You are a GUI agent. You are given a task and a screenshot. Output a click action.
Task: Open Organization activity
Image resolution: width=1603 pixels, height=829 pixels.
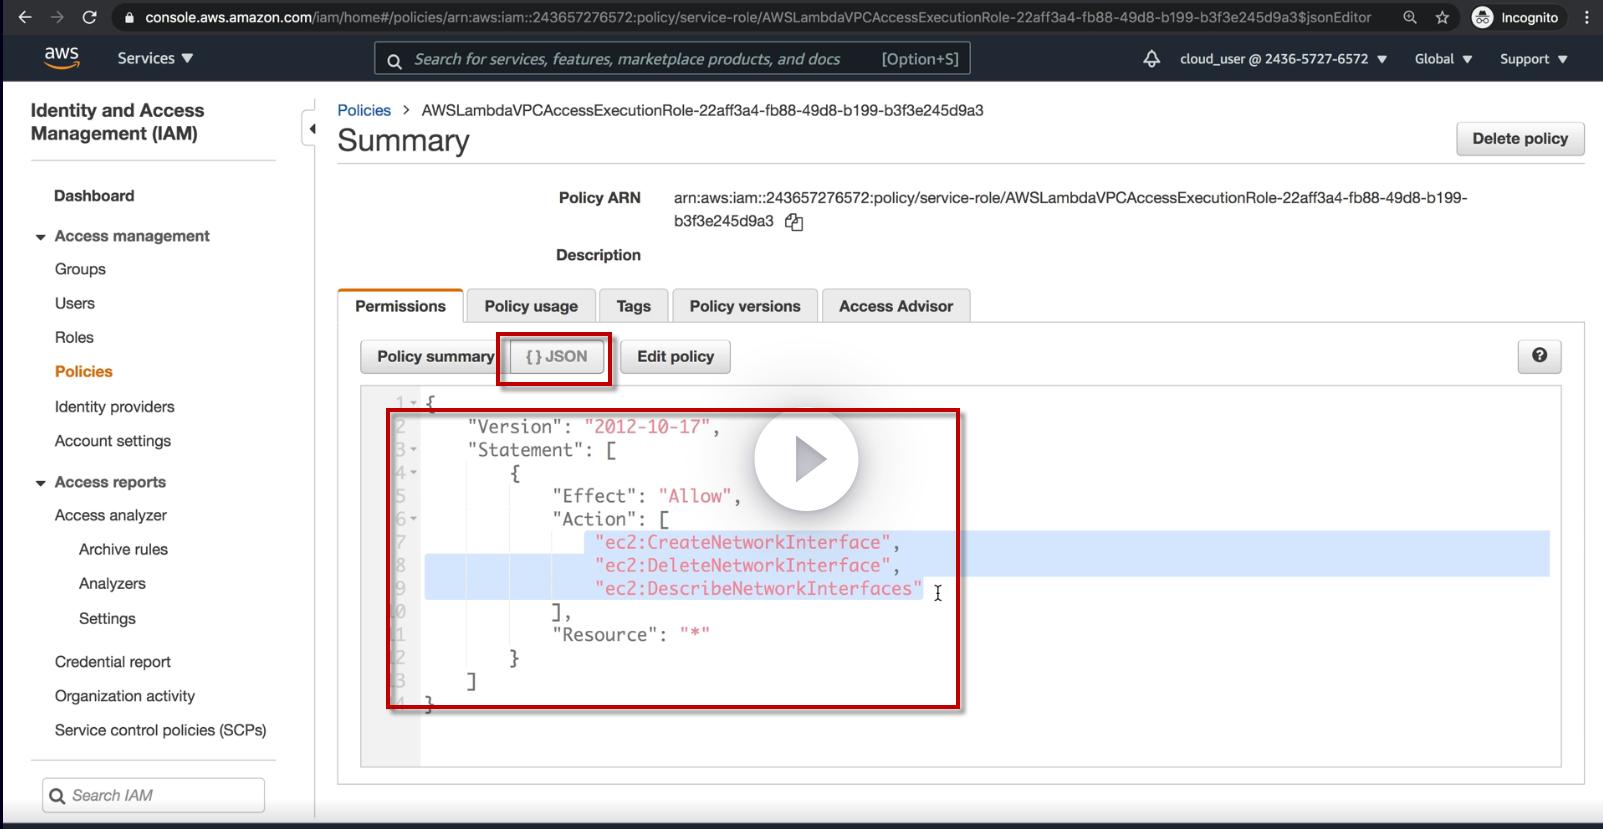pos(125,696)
